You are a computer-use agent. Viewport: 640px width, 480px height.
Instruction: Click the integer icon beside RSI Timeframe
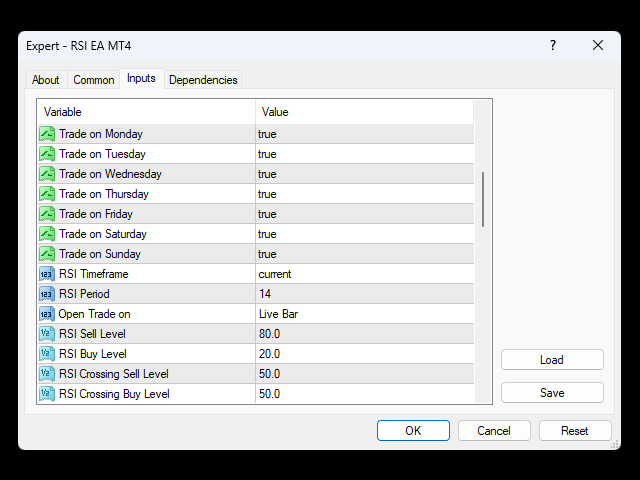(x=47, y=274)
